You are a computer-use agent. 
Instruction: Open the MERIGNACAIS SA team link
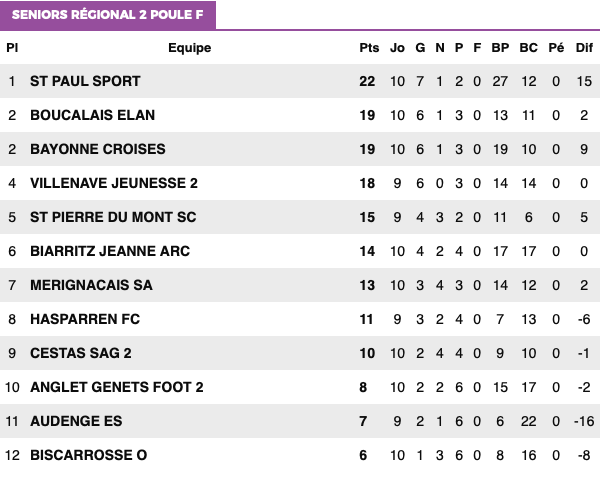coord(91,285)
